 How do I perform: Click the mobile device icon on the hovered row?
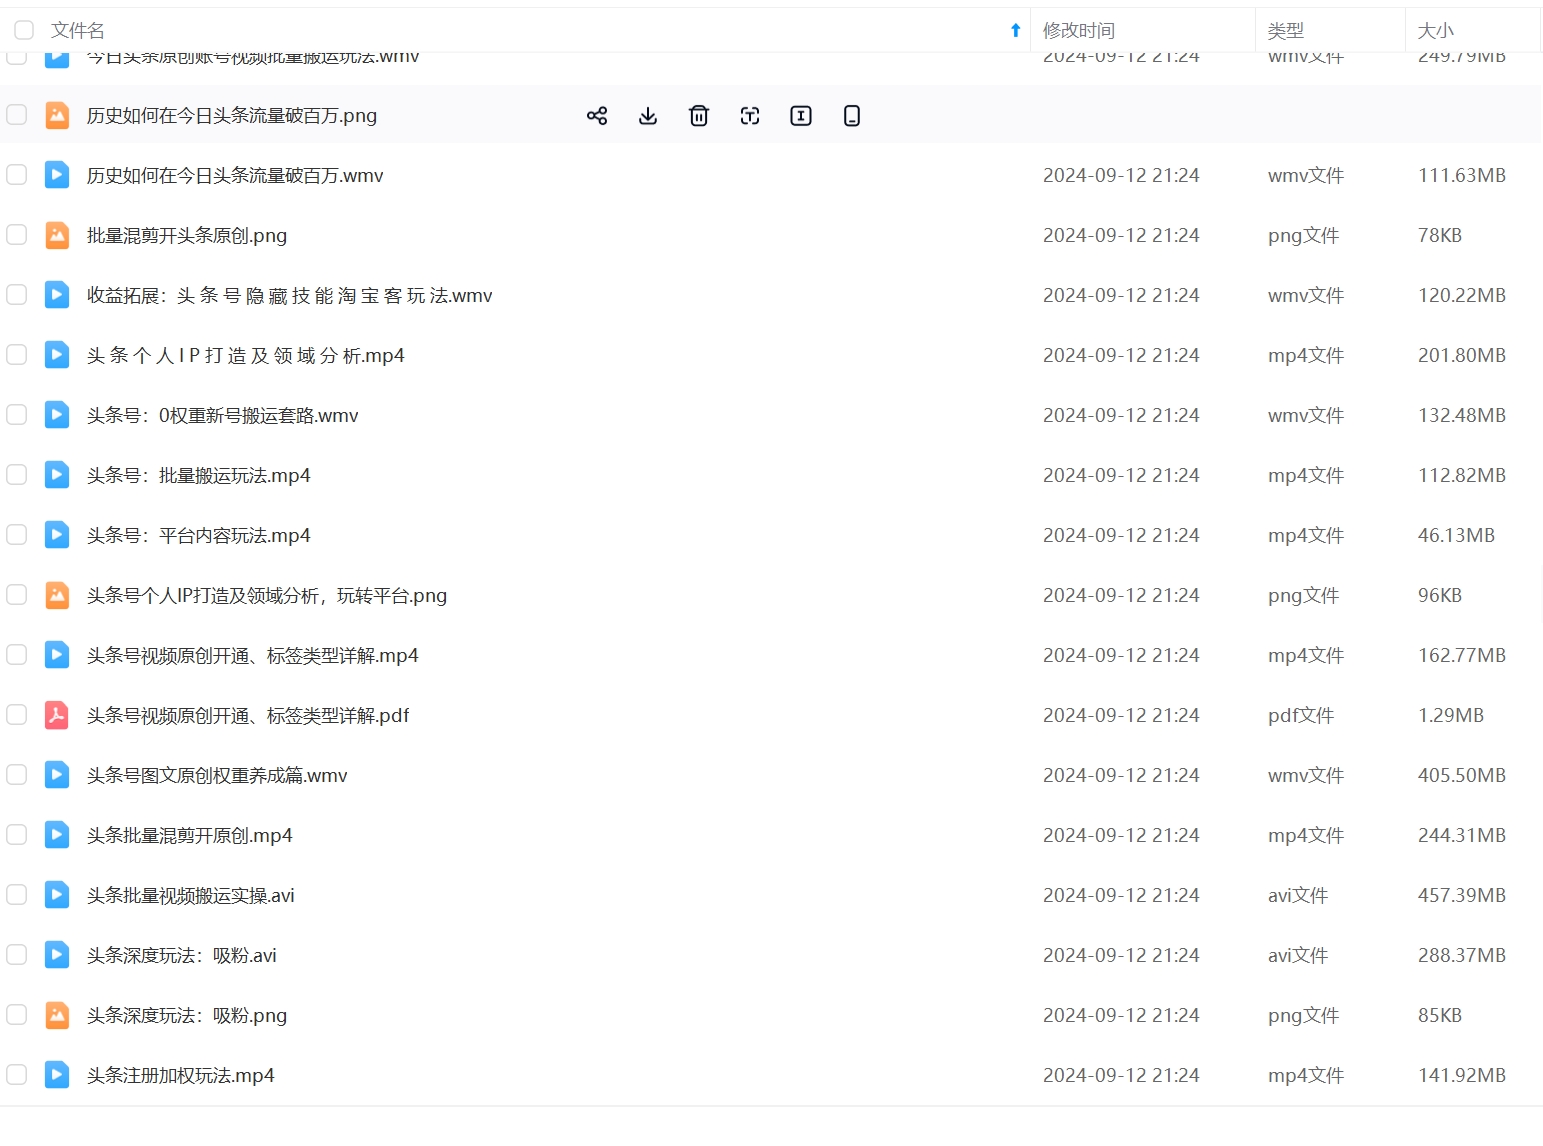coord(852,116)
